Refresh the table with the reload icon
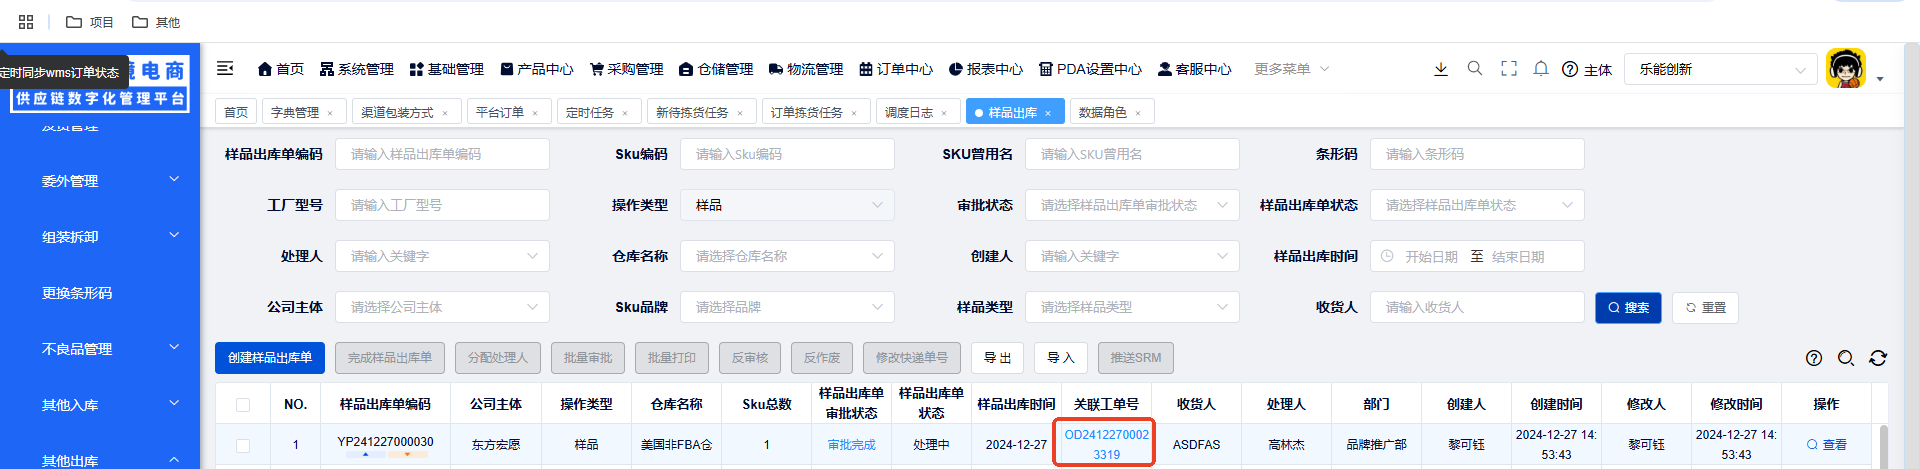1920x469 pixels. 1878,358
